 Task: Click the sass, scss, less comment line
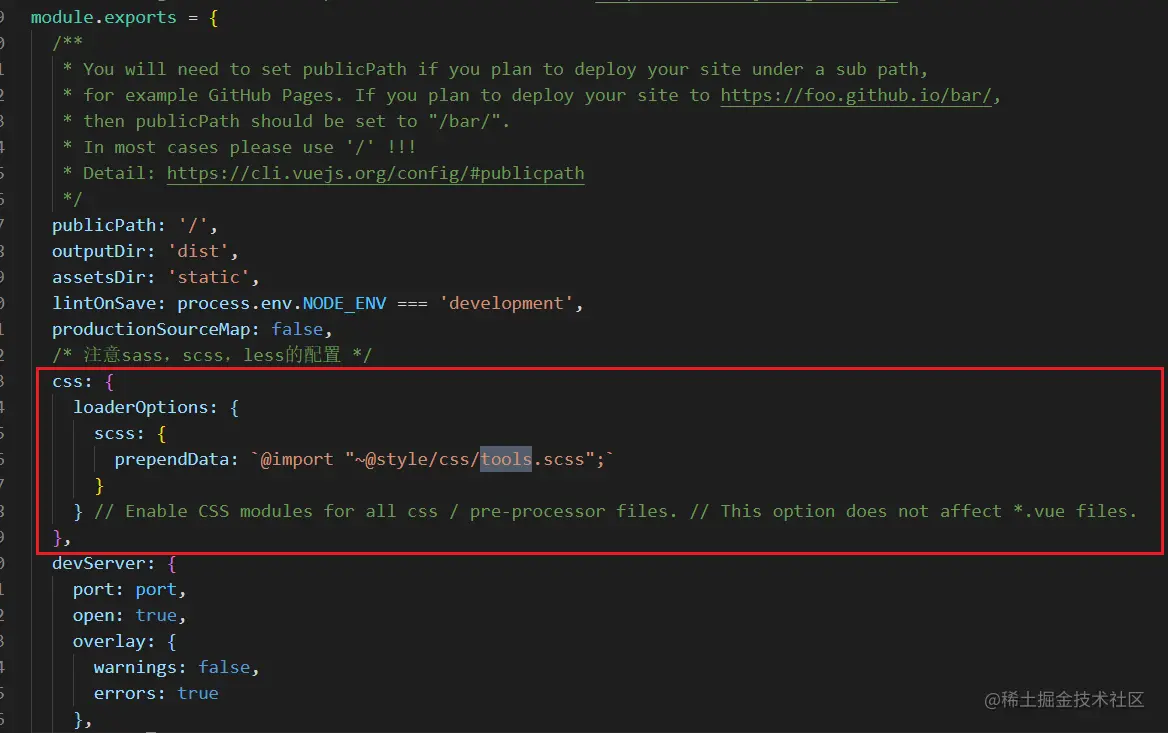(212, 355)
